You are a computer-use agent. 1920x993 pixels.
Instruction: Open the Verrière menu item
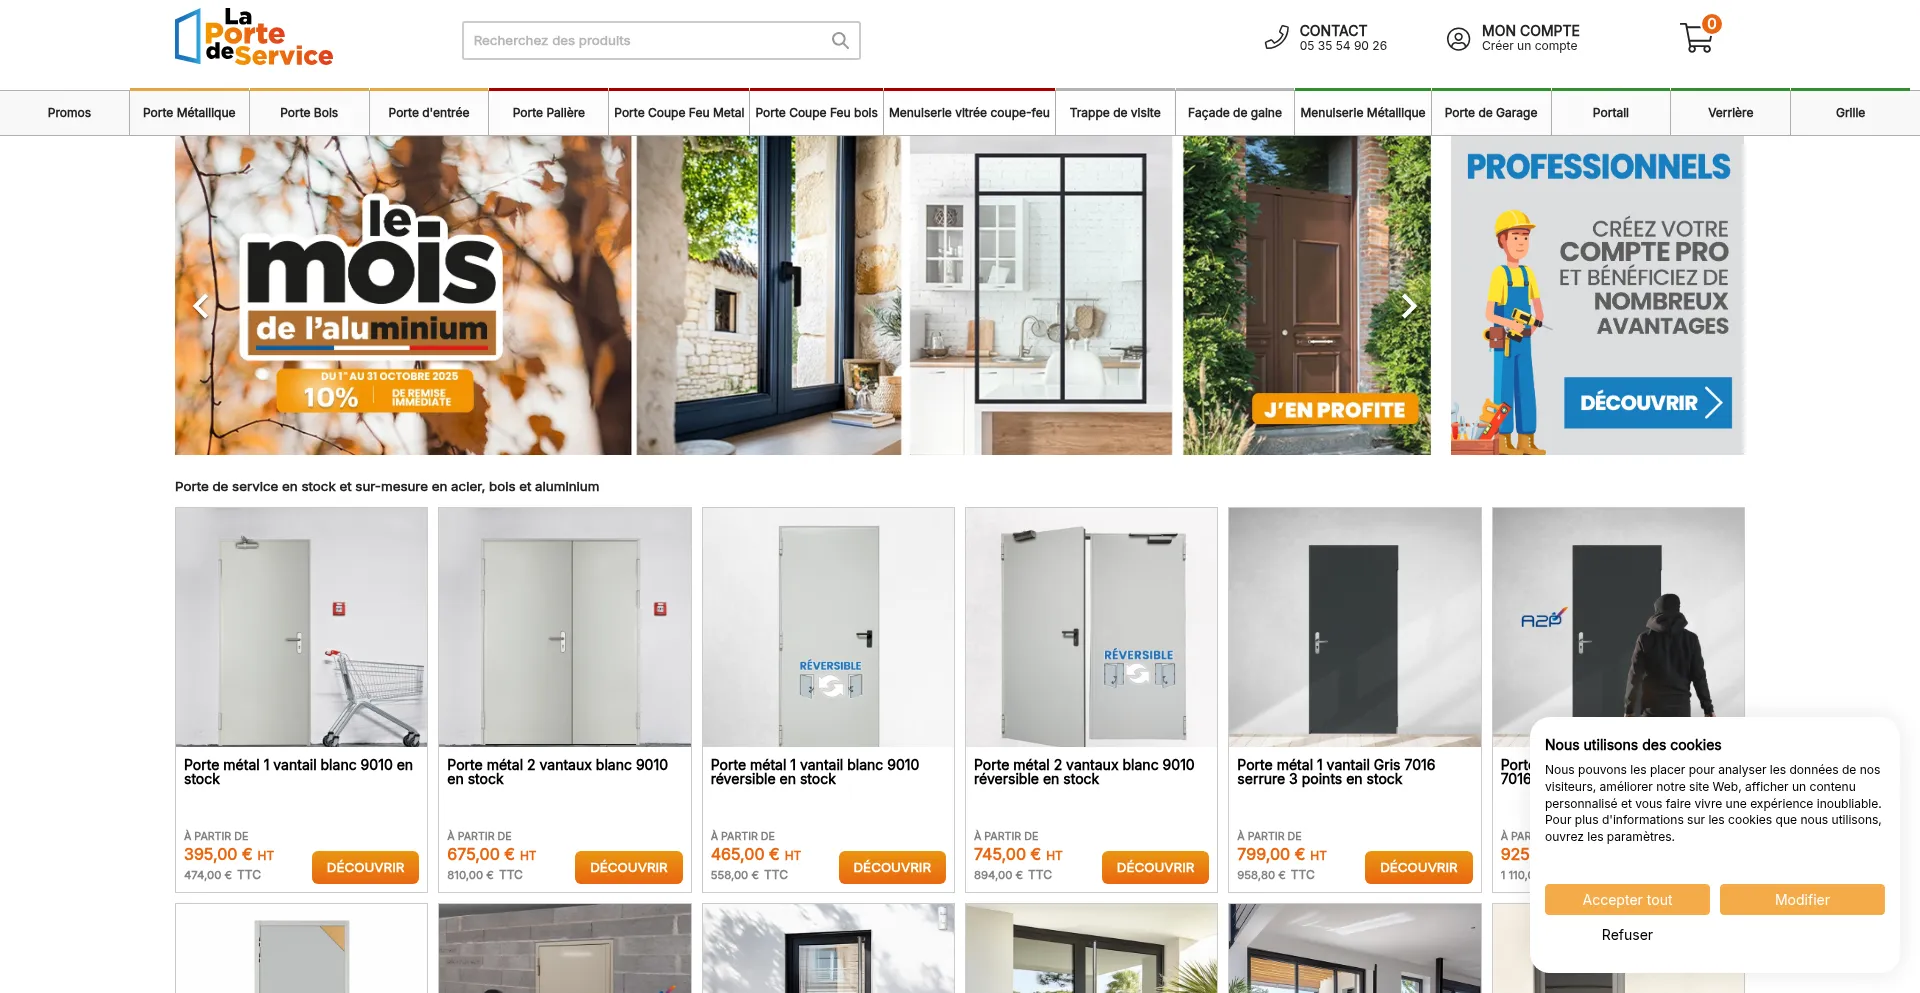pyautogui.click(x=1730, y=113)
